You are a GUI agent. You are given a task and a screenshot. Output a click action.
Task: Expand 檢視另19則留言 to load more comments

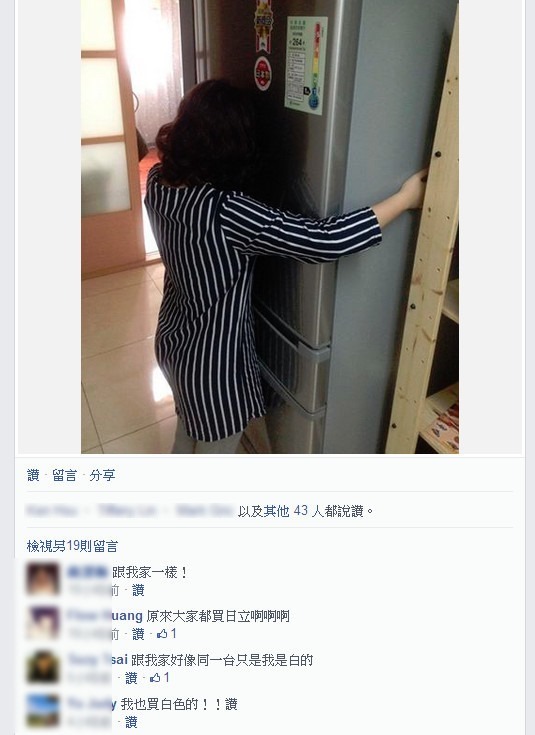pyautogui.click(x=72, y=546)
